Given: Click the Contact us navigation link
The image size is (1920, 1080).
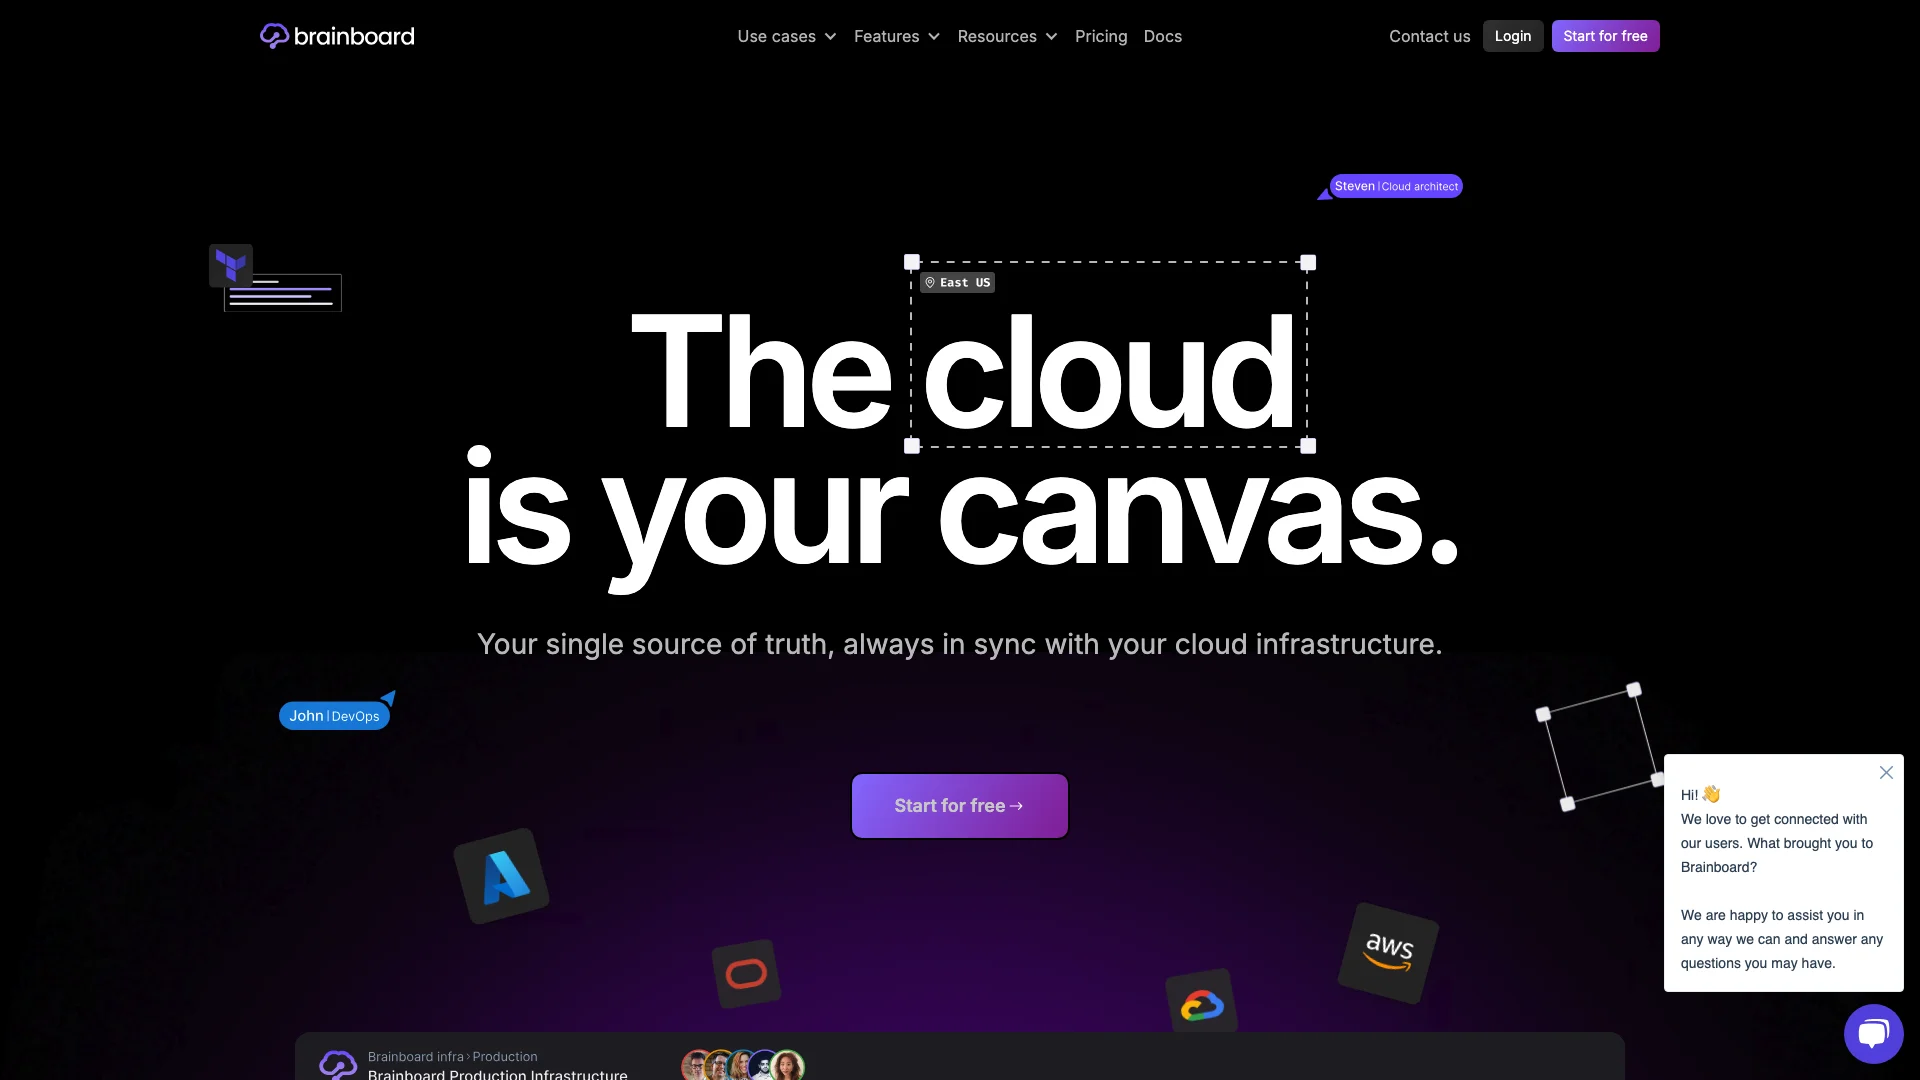Looking at the screenshot, I should pyautogui.click(x=1431, y=36).
